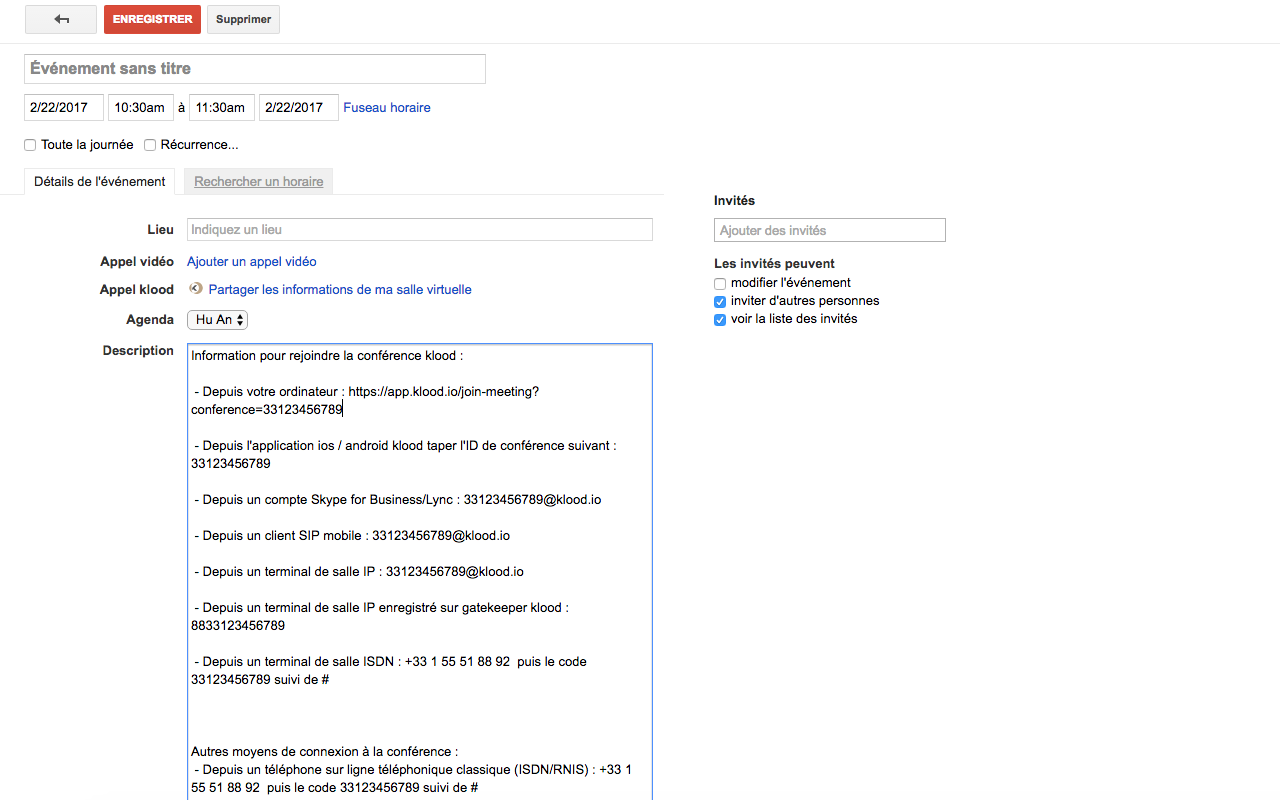Change the 10:30am start time
1280x800 pixels.
[140, 107]
